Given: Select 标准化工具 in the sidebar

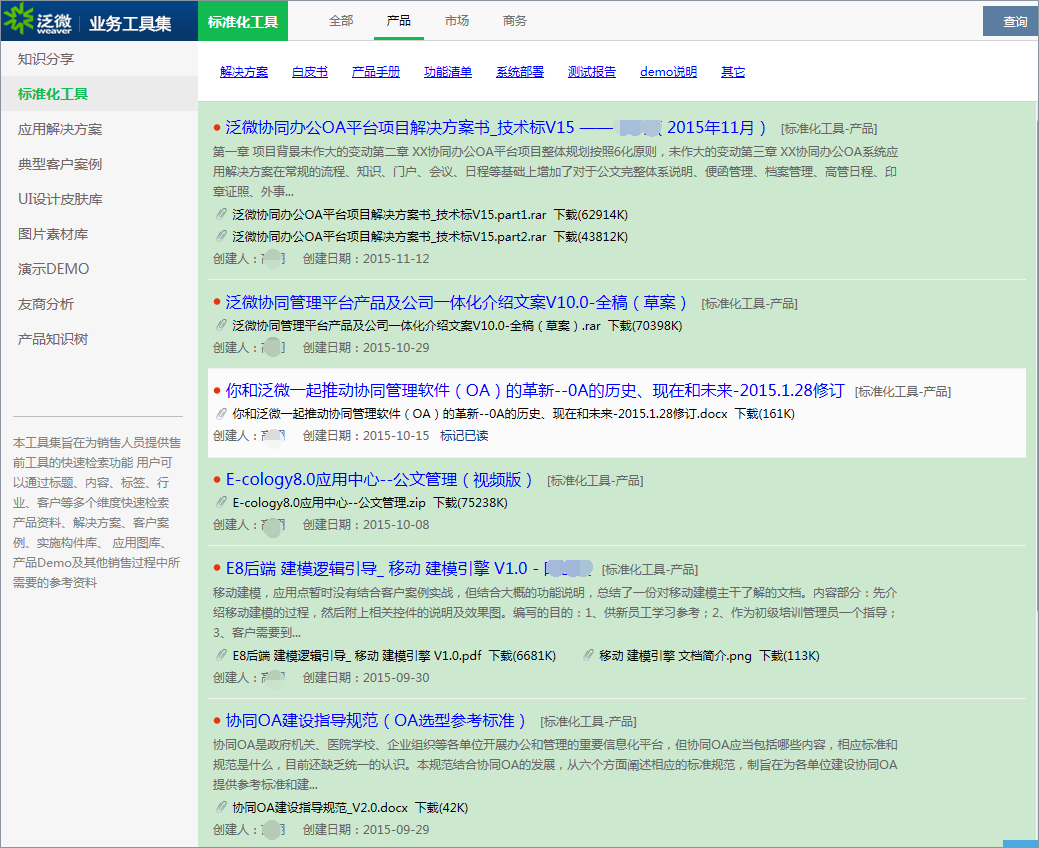Looking at the screenshot, I should [x=99, y=94].
